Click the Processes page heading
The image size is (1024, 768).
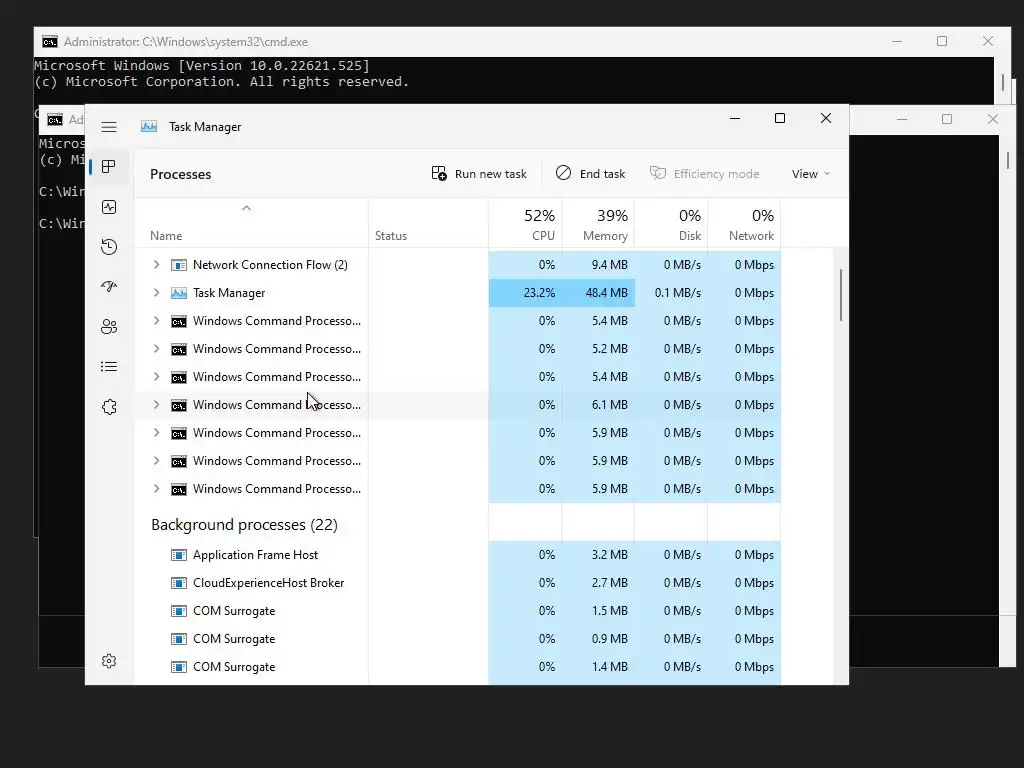coord(181,174)
